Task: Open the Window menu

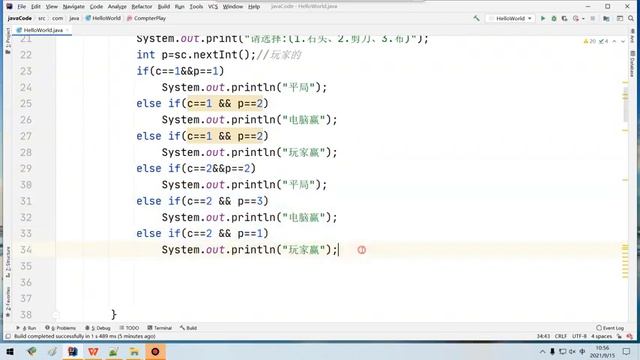Action: pos(233,7)
